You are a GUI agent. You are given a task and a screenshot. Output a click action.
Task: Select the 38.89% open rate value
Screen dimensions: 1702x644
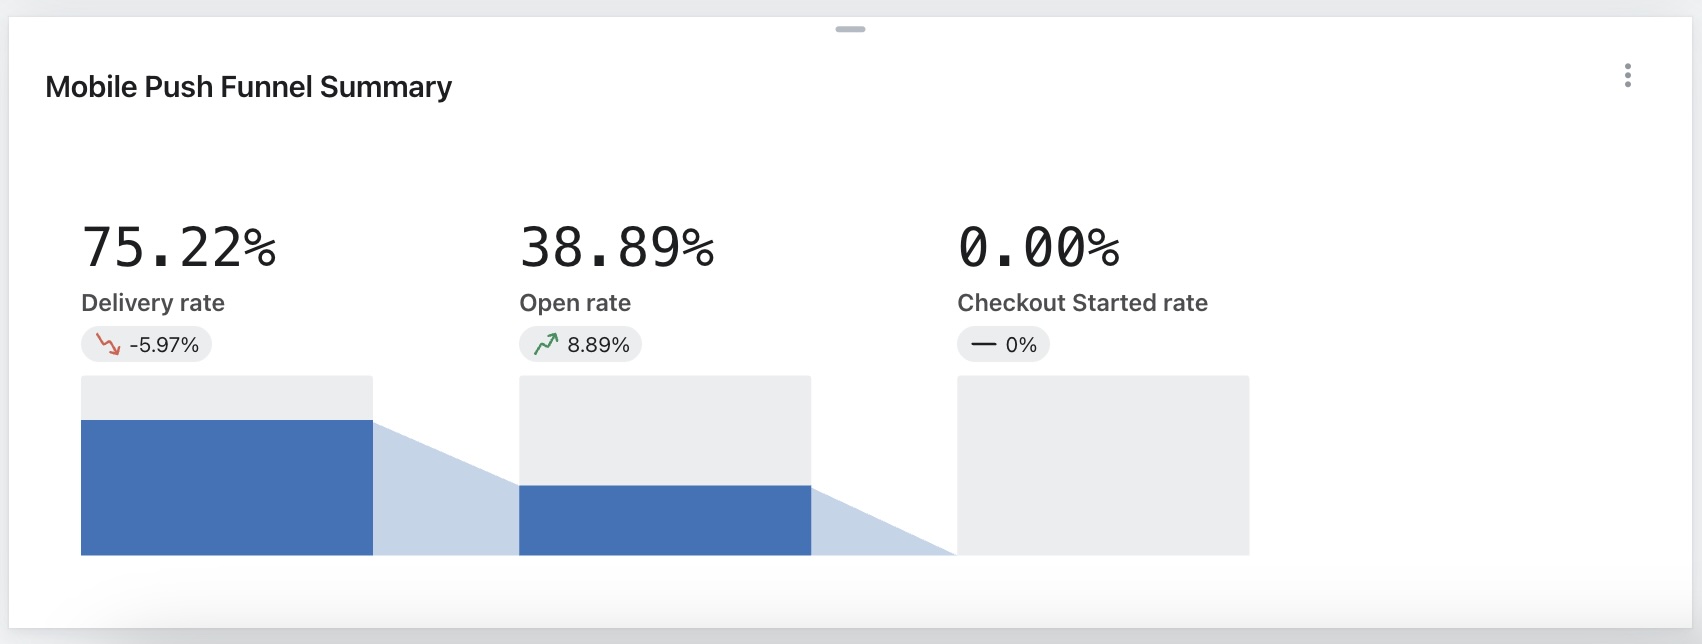tap(617, 247)
